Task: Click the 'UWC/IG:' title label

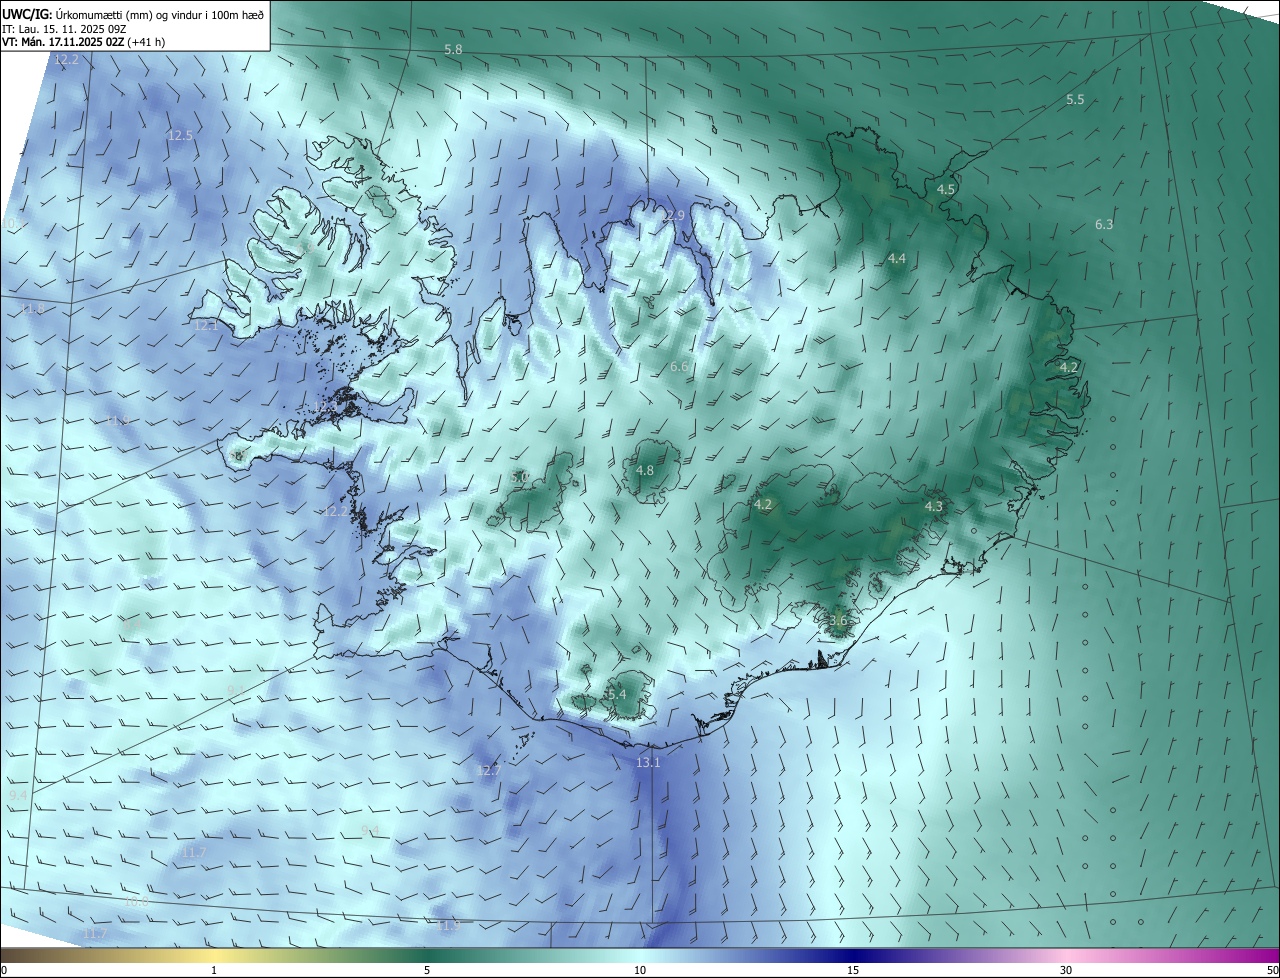Action: [25, 14]
